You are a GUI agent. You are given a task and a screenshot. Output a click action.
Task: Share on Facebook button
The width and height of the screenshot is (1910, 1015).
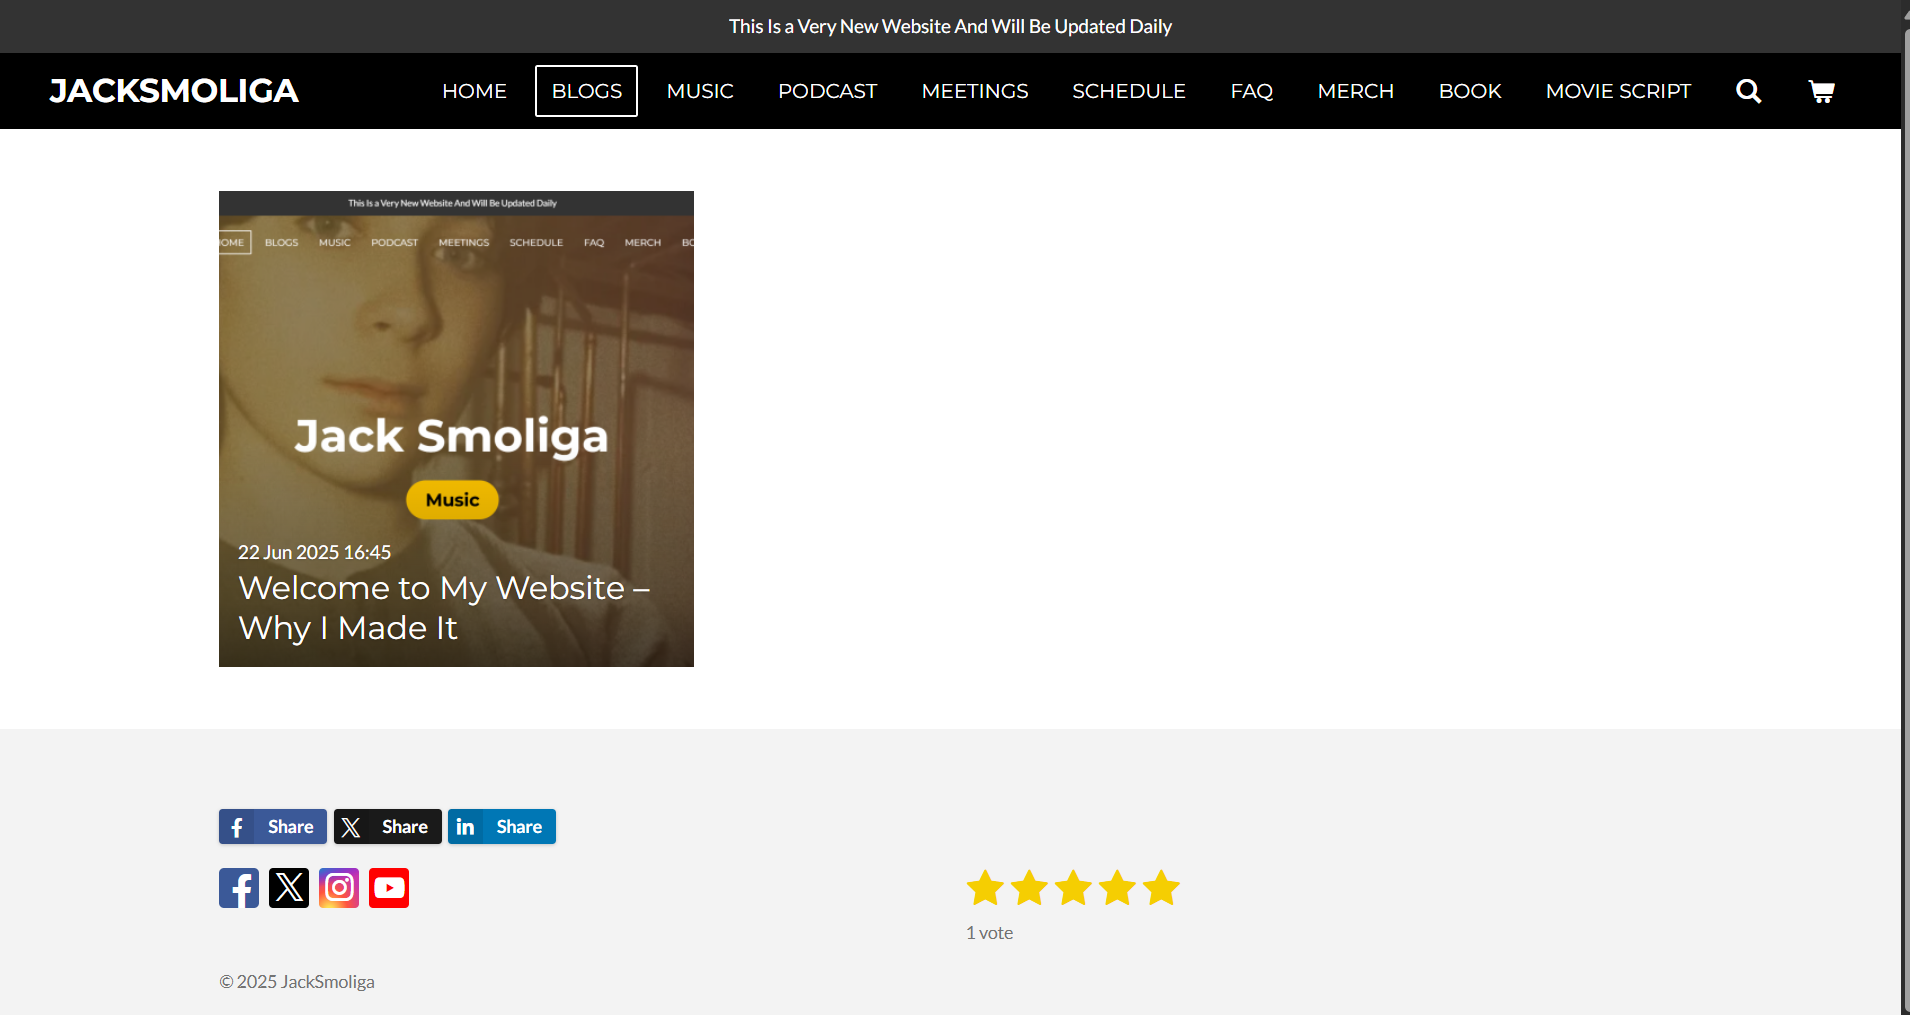coord(273,827)
